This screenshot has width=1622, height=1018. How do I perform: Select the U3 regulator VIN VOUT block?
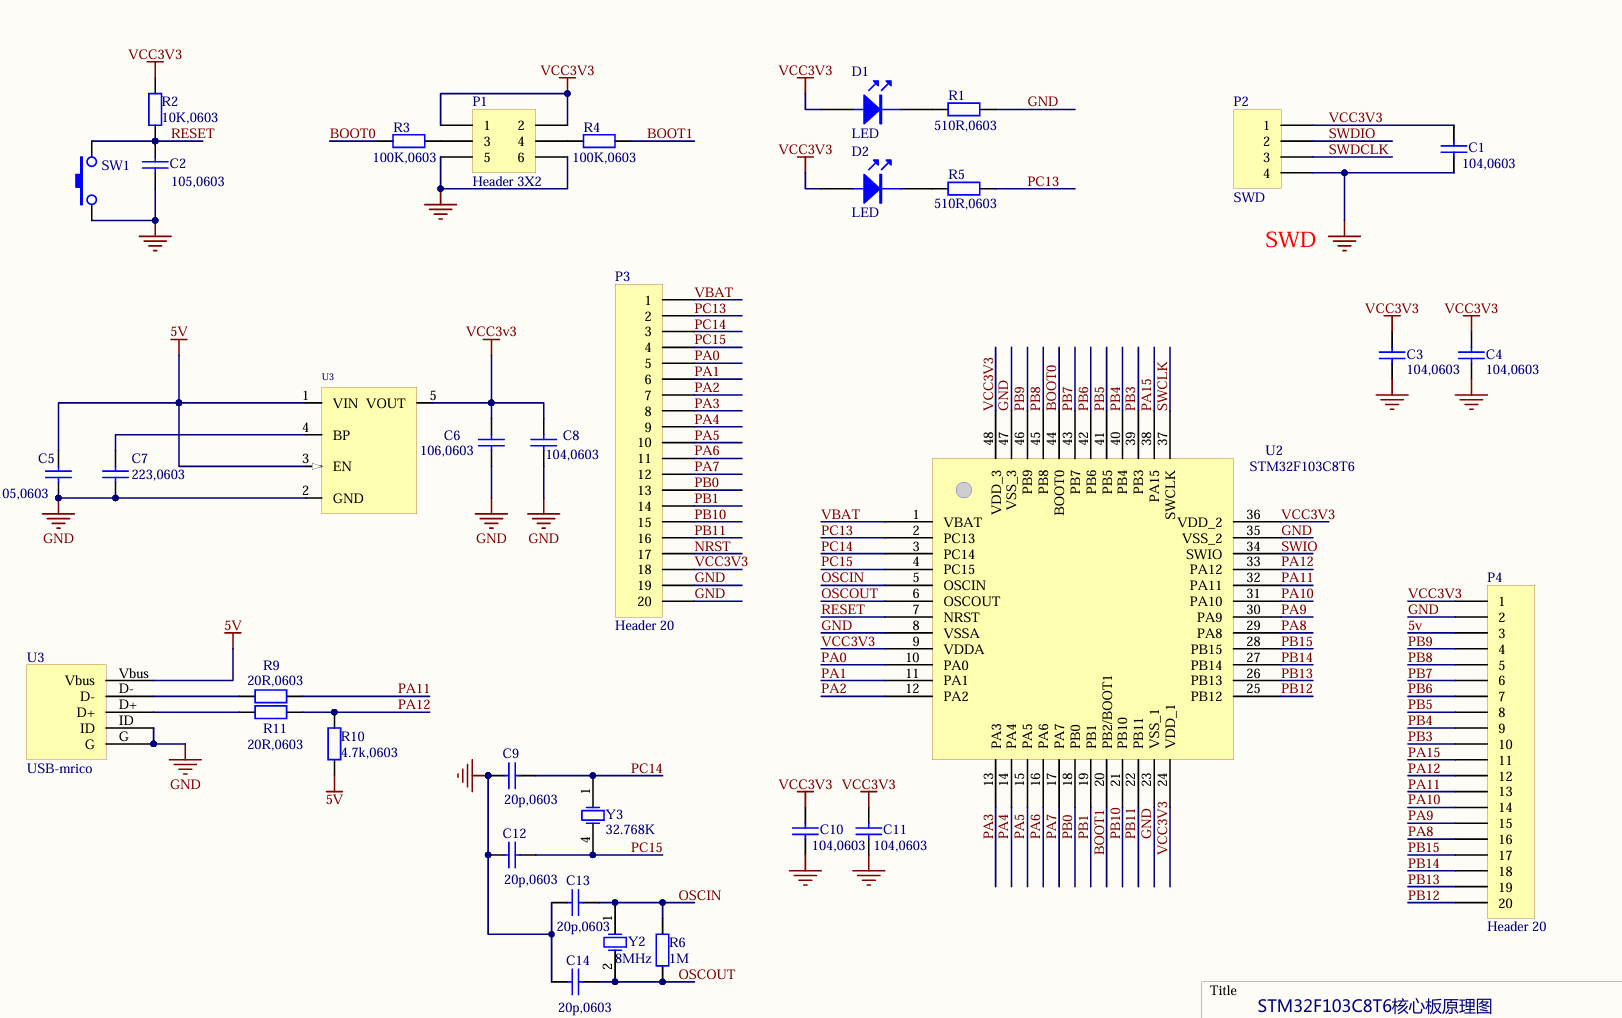click(369, 450)
